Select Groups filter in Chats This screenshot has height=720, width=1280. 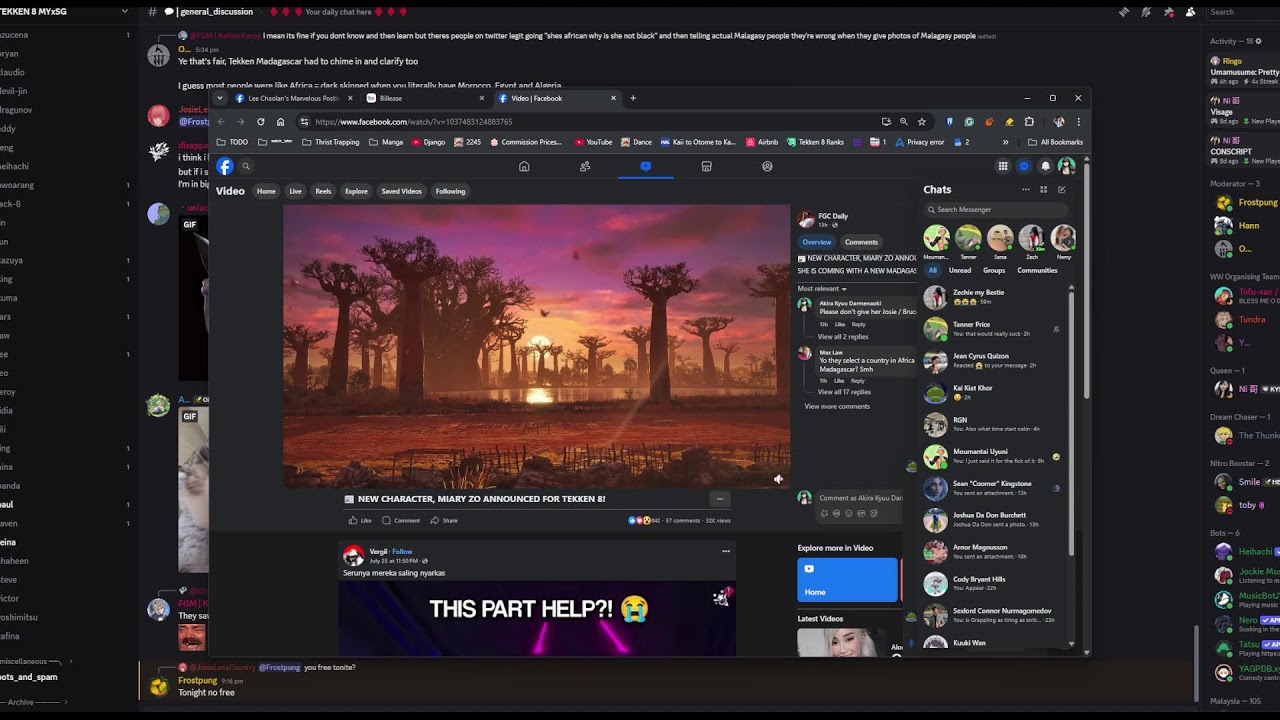[994, 270]
